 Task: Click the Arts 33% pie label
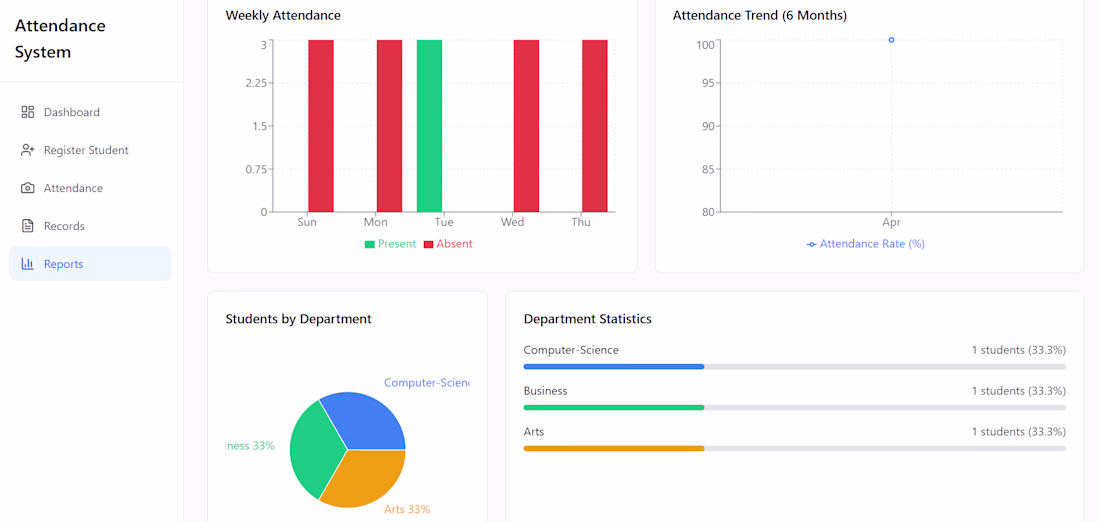pos(407,509)
